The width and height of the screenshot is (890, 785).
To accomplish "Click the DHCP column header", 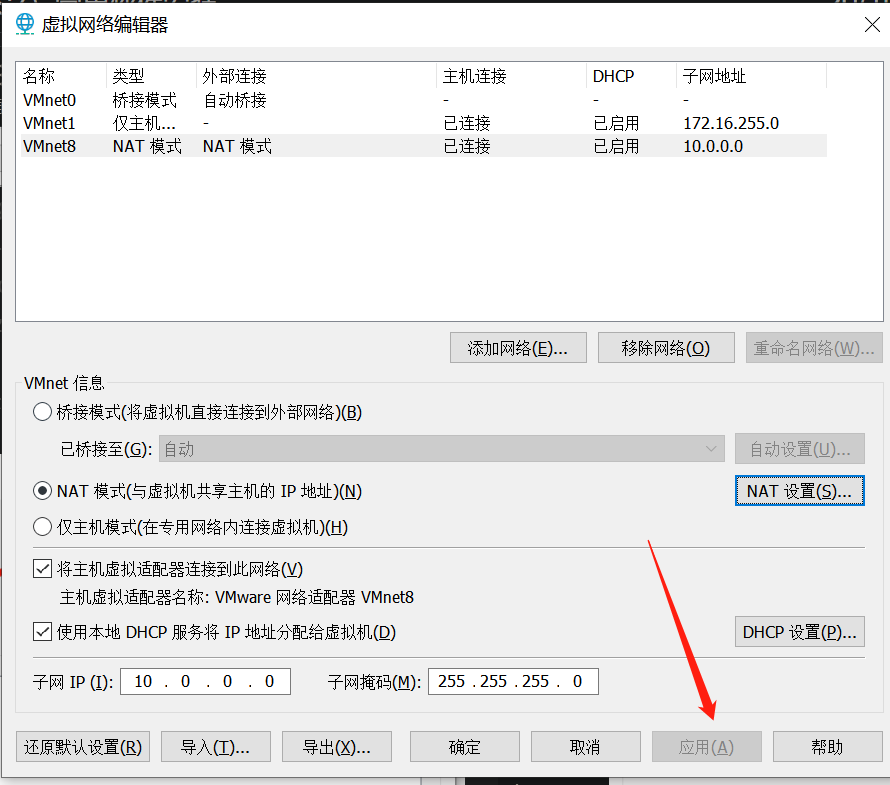I will coord(631,75).
